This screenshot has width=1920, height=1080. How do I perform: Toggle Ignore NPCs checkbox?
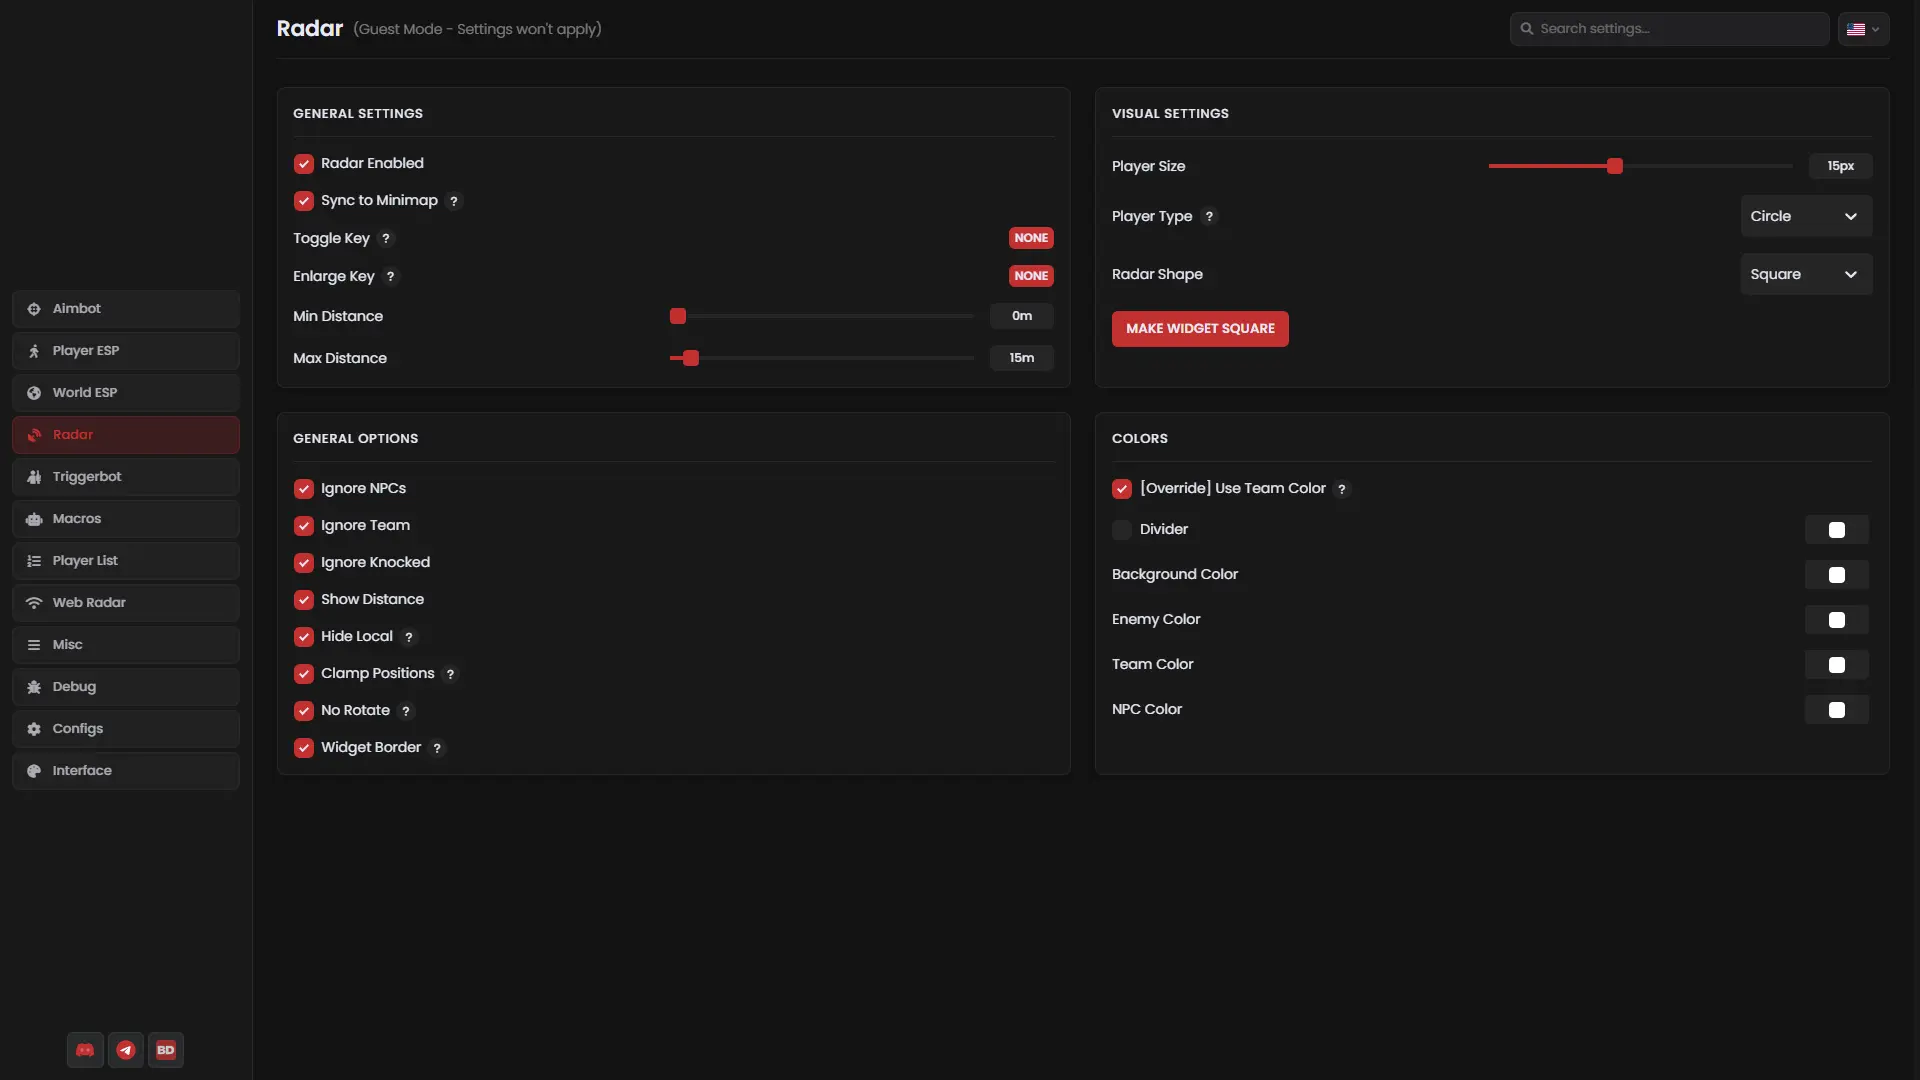pyautogui.click(x=304, y=489)
